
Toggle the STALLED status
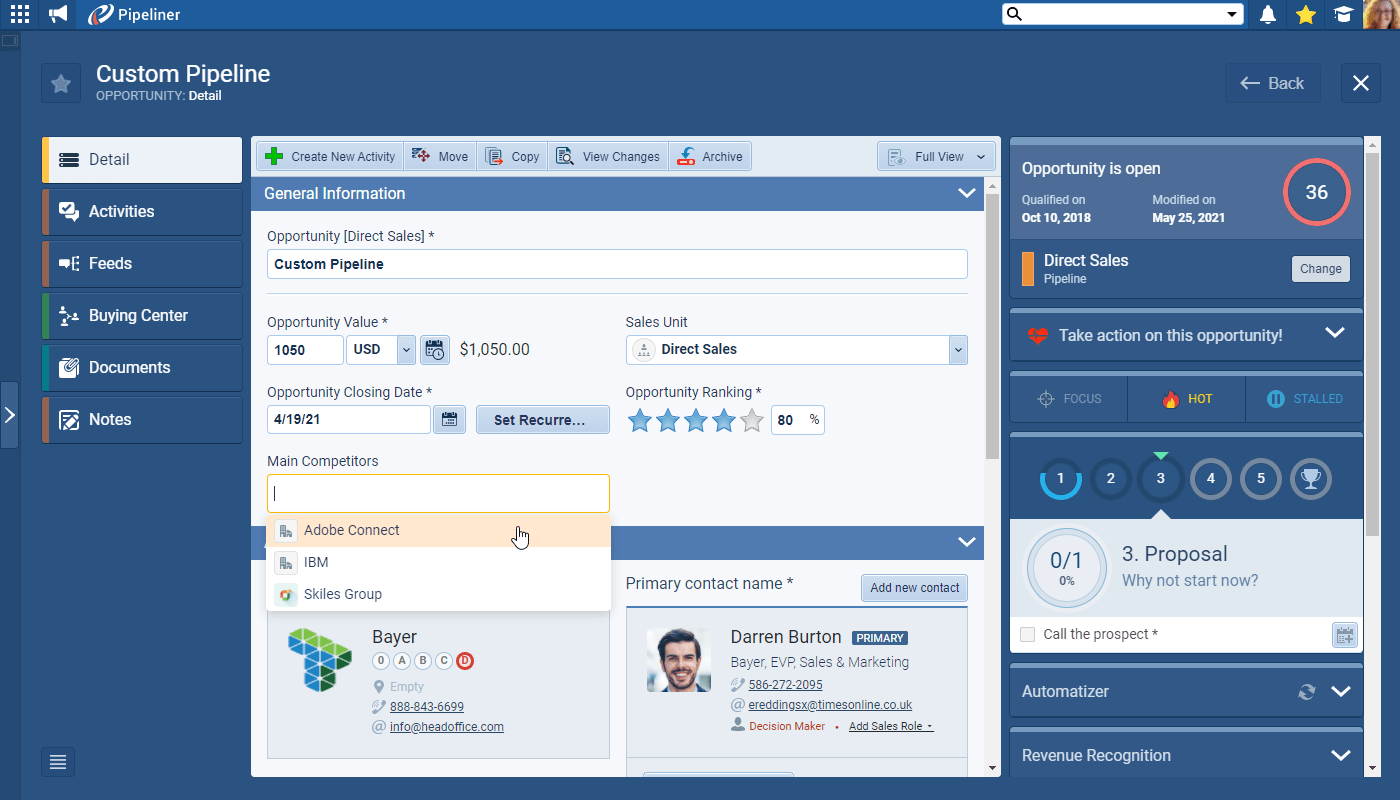(x=1304, y=399)
